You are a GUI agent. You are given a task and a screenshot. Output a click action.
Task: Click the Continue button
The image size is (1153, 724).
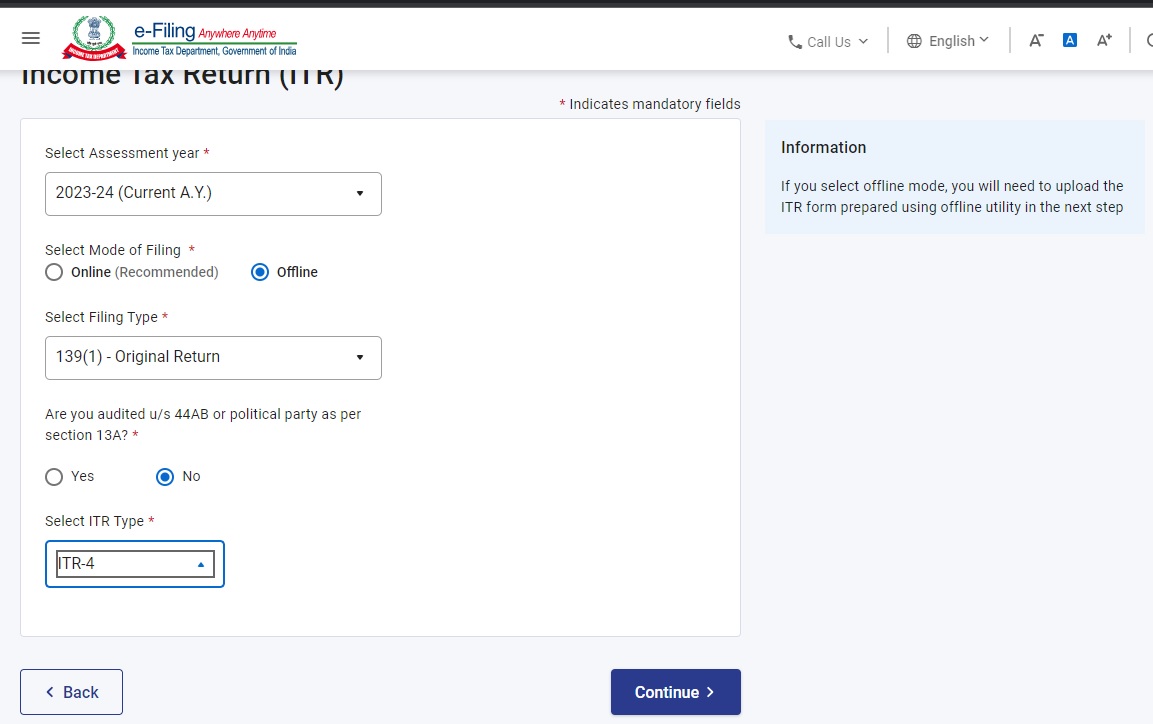(675, 691)
